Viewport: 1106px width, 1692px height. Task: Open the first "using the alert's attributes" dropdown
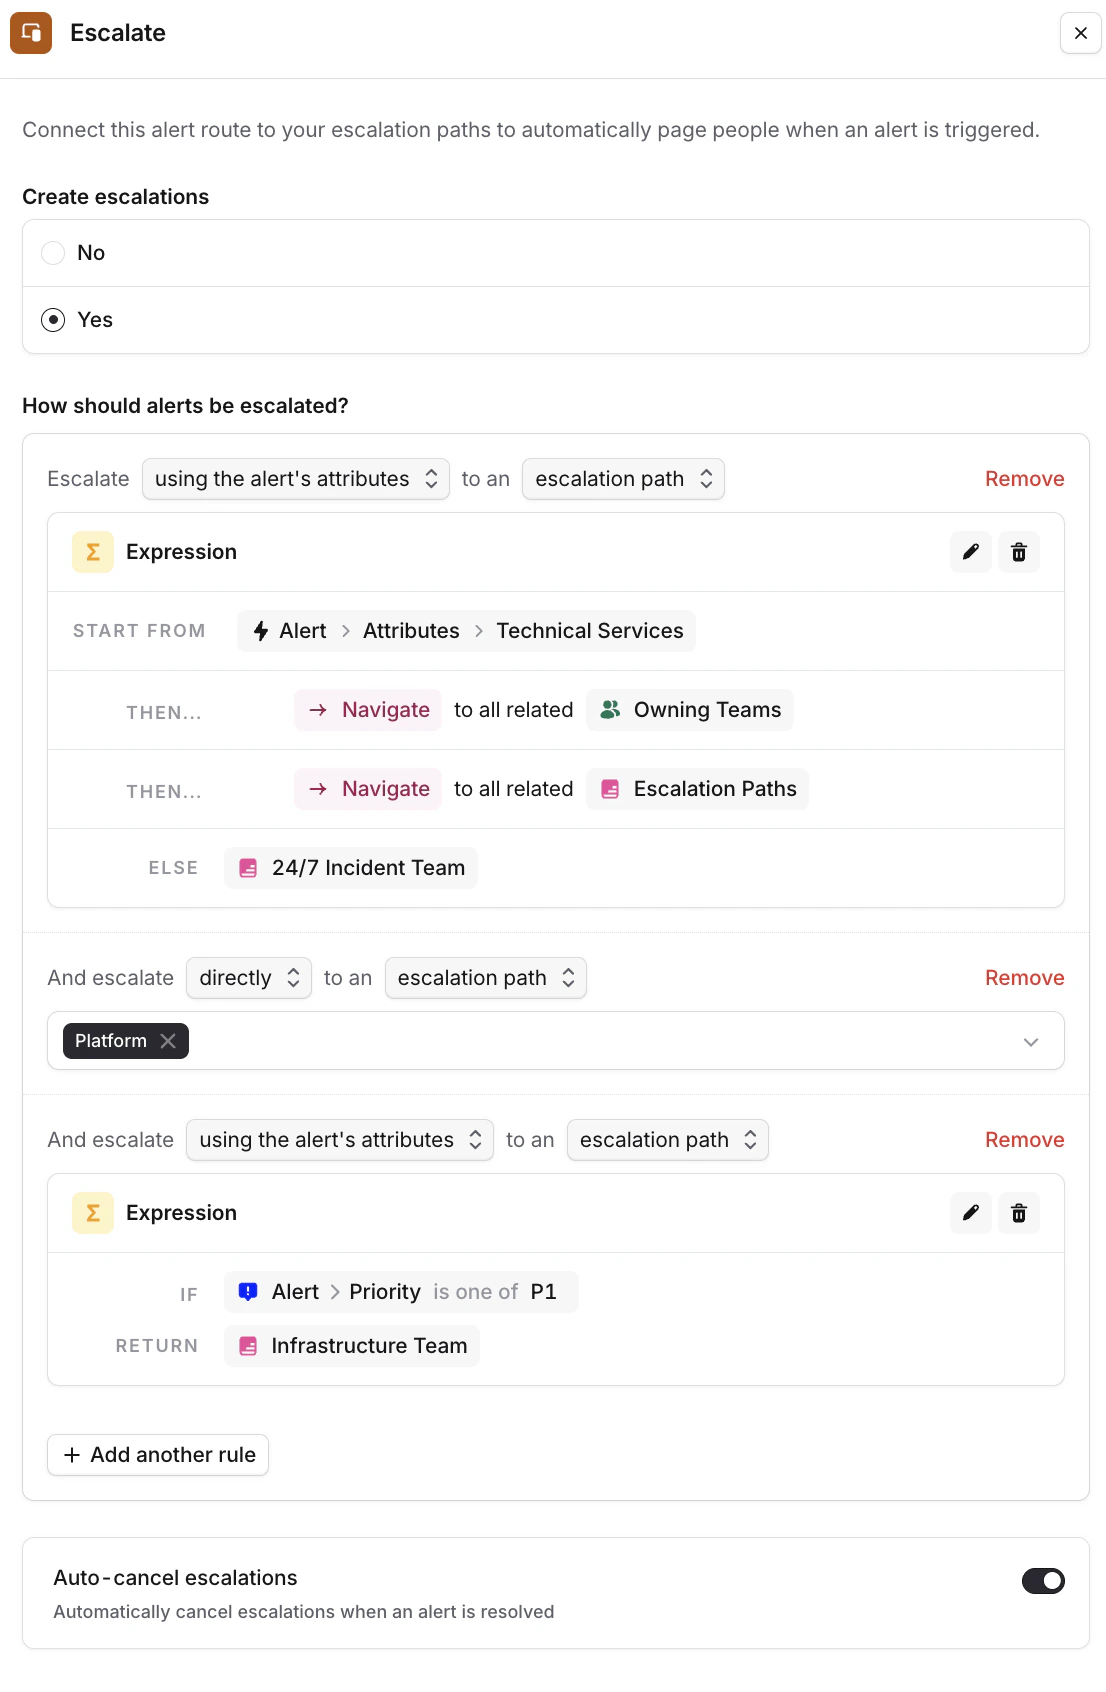click(296, 479)
